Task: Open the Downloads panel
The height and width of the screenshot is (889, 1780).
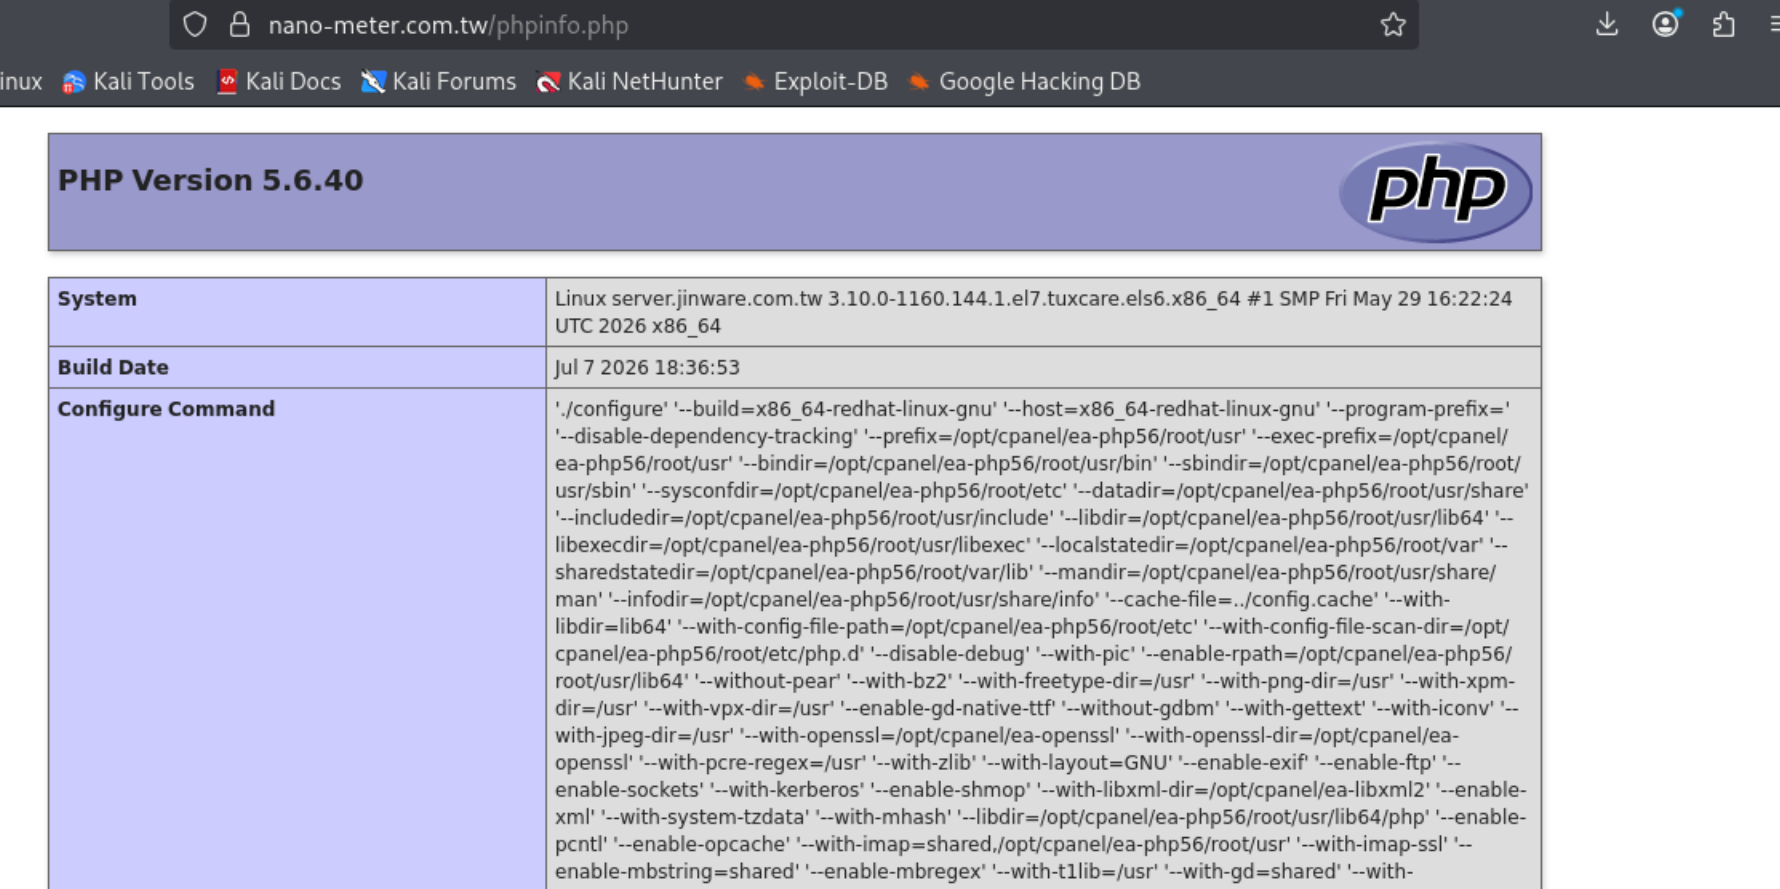Action: coord(1607,24)
